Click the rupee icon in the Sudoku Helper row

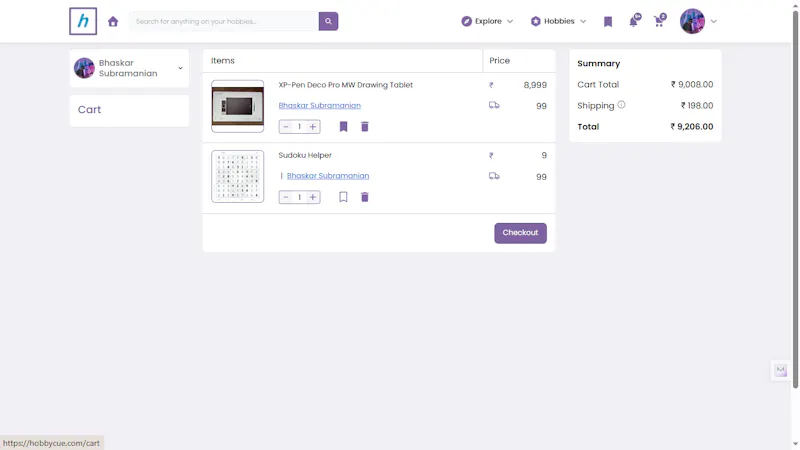491,156
